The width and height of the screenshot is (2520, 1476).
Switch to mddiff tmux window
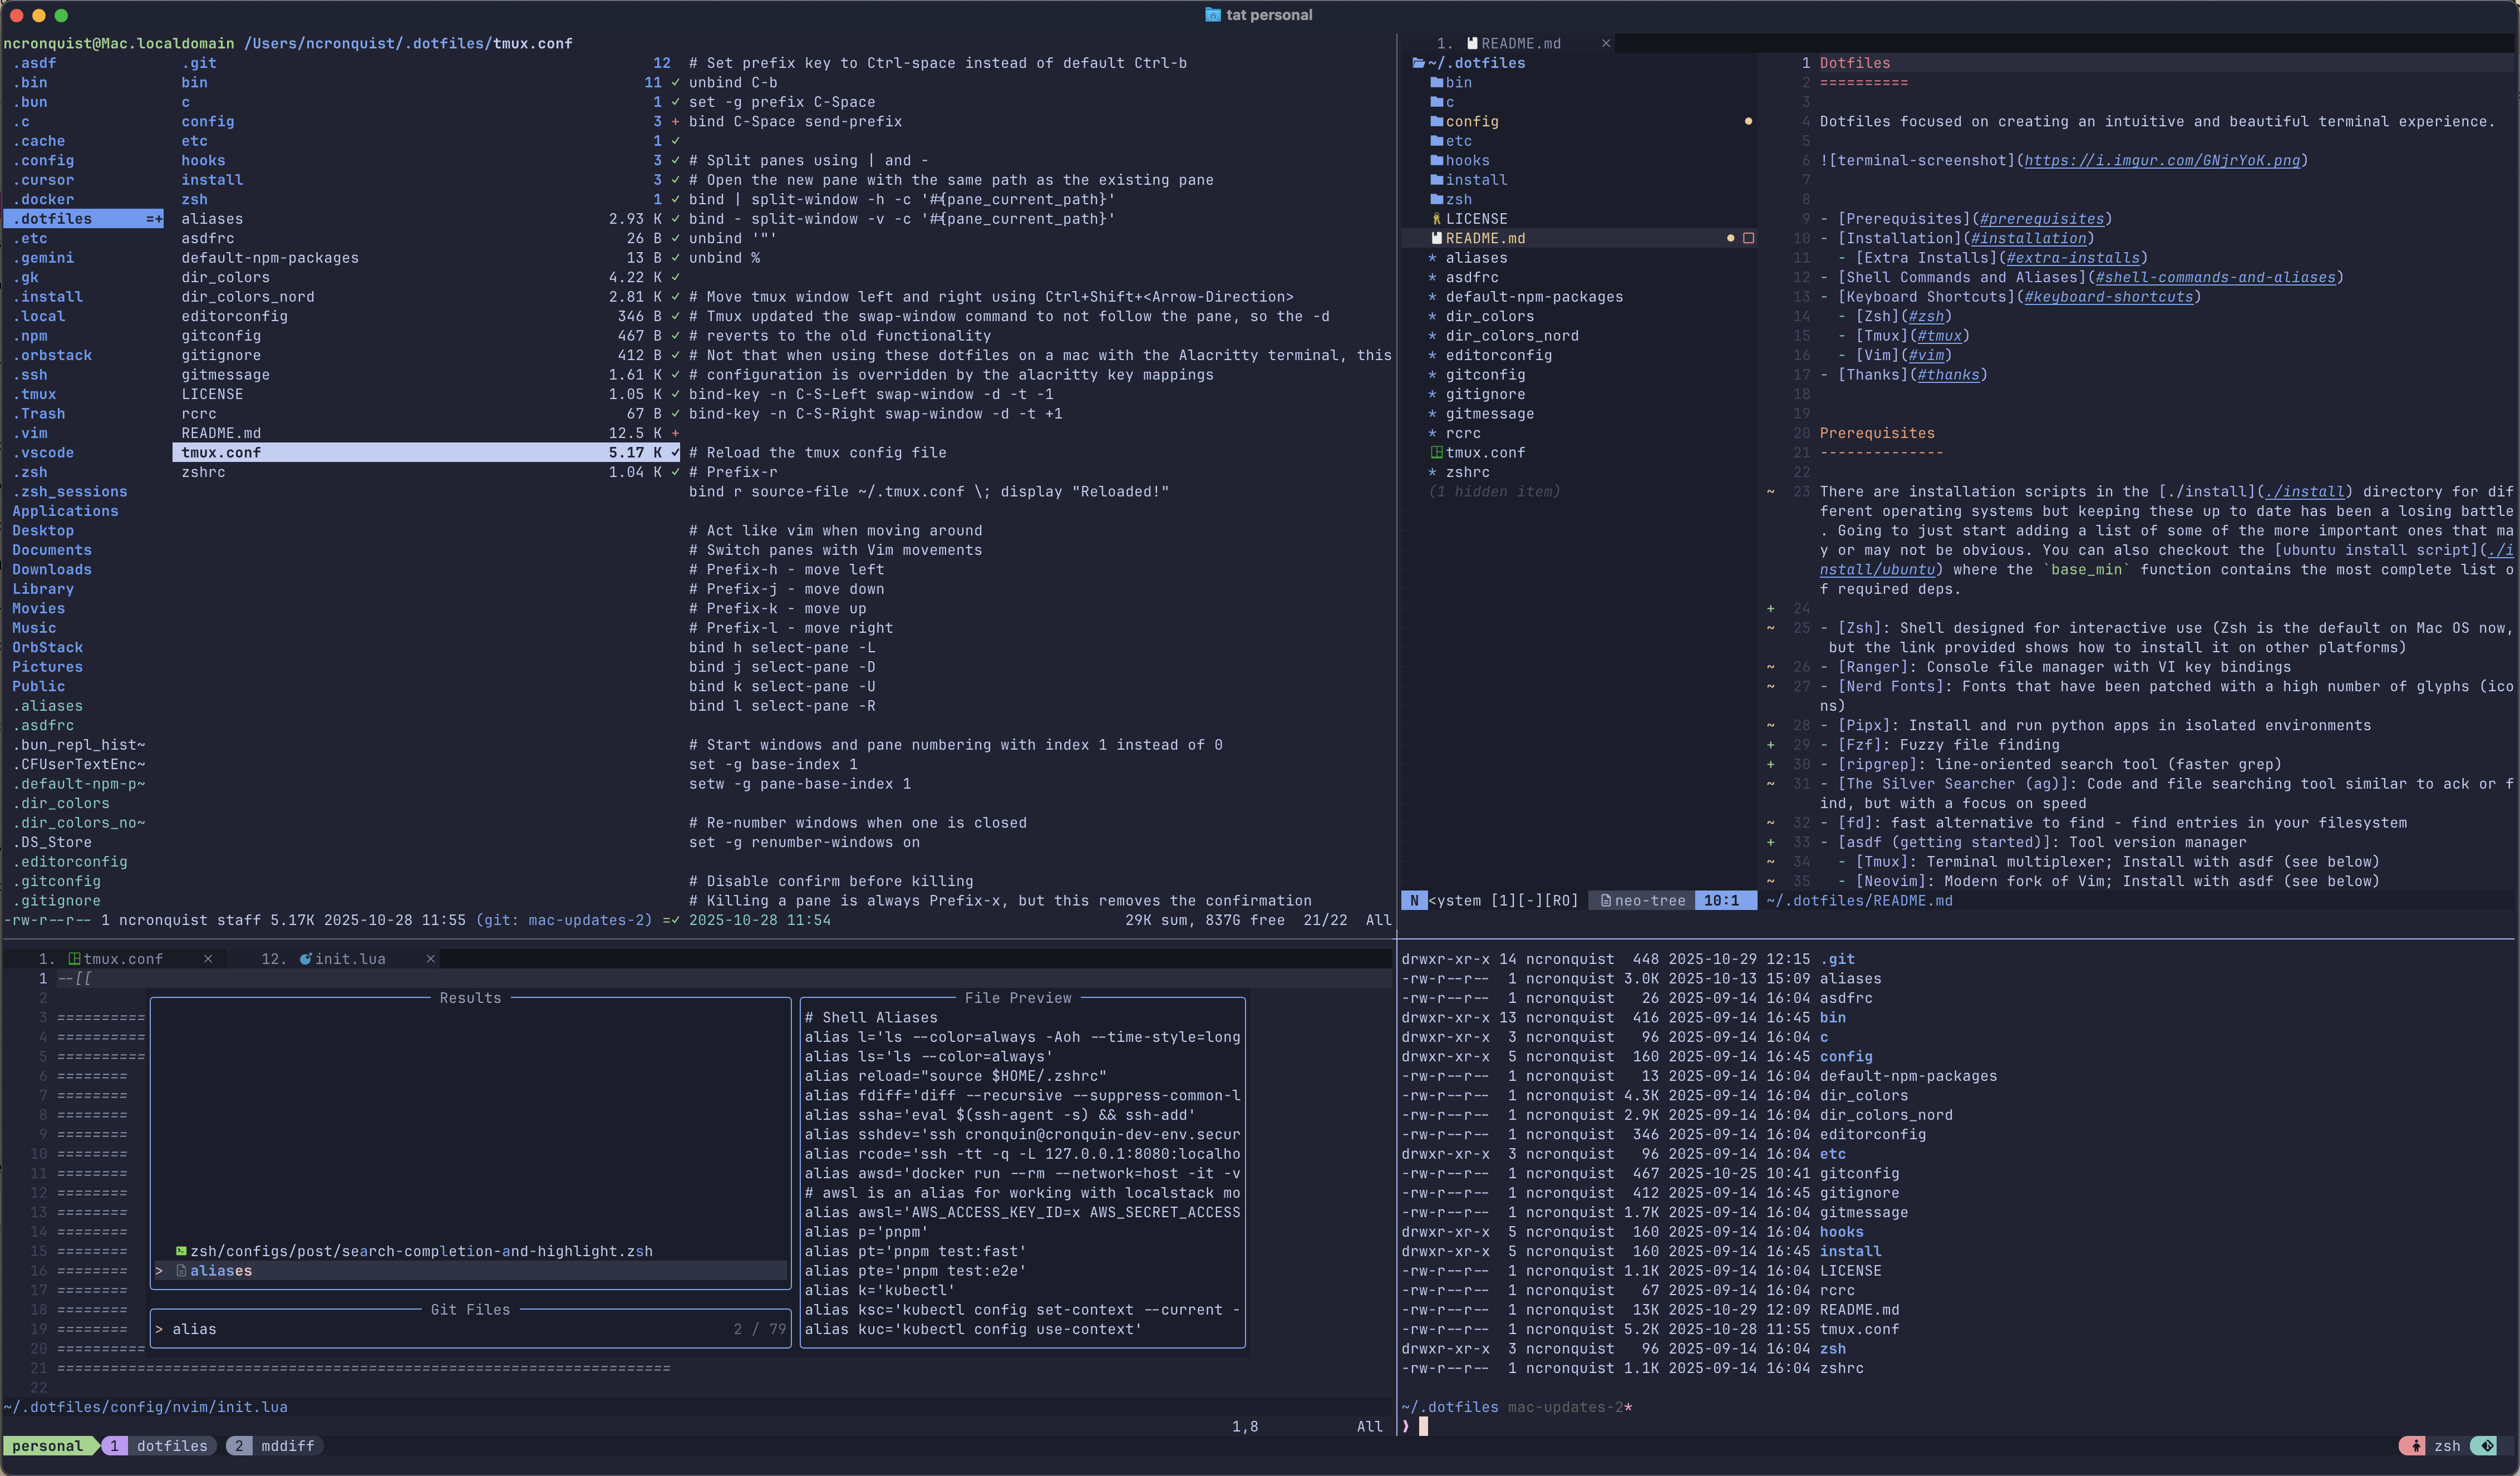(287, 1446)
